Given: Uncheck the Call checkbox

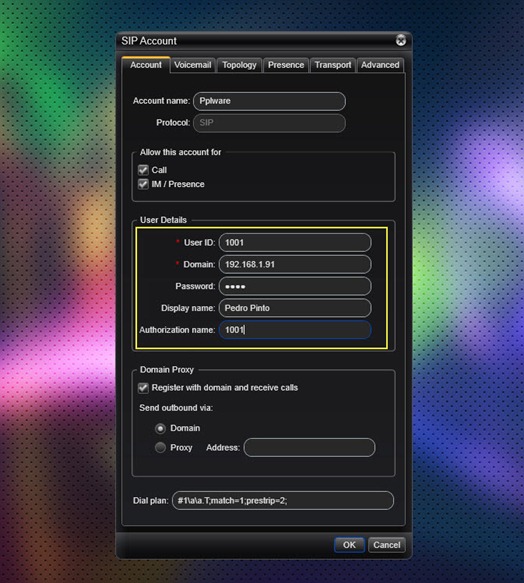Looking at the screenshot, I should coord(143,170).
